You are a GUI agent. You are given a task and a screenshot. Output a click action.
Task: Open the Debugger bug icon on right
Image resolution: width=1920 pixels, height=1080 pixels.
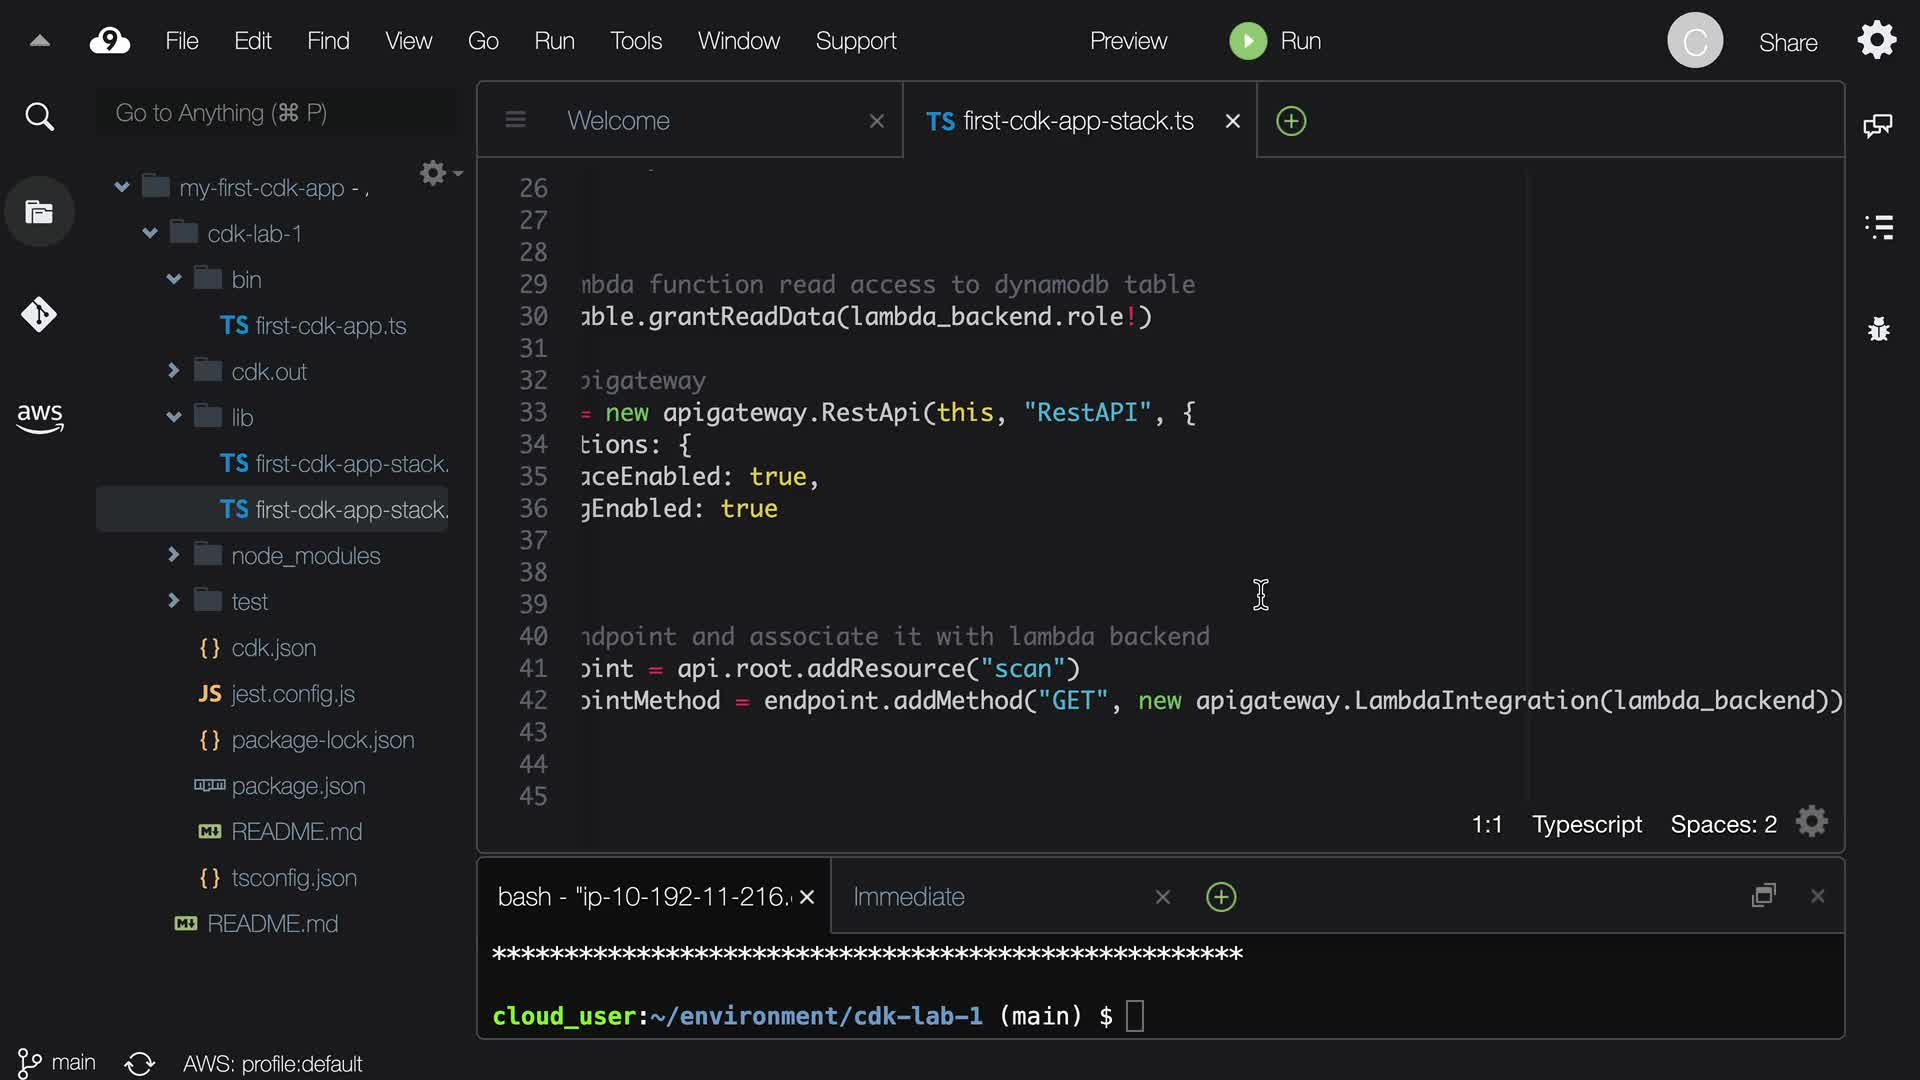1879,329
